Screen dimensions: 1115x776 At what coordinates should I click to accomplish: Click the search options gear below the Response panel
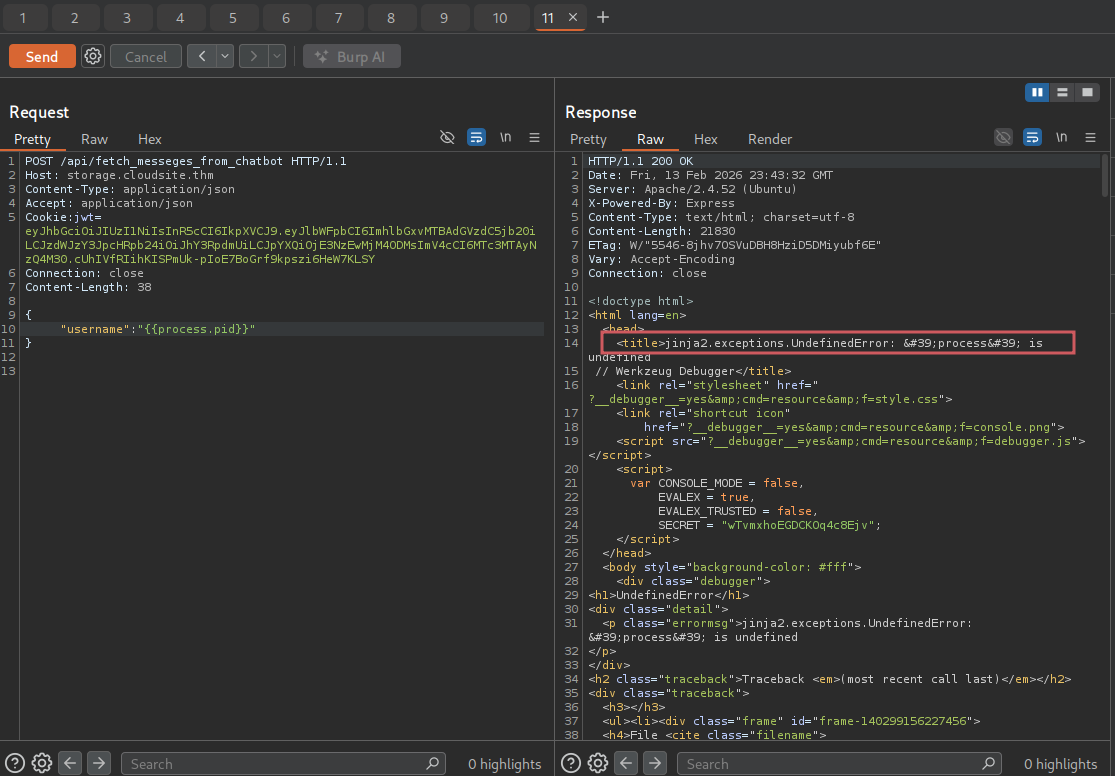[x=597, y=763]
